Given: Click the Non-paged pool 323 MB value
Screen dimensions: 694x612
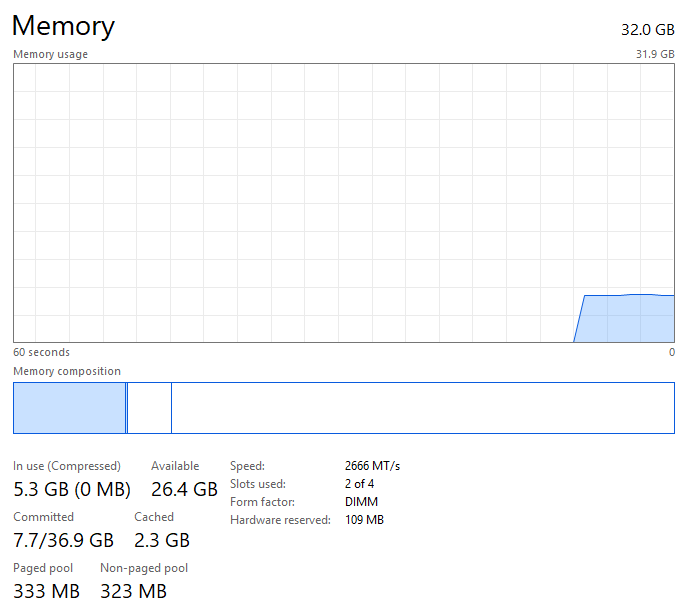Looking at the screenshot, I should tap(133, 591).
